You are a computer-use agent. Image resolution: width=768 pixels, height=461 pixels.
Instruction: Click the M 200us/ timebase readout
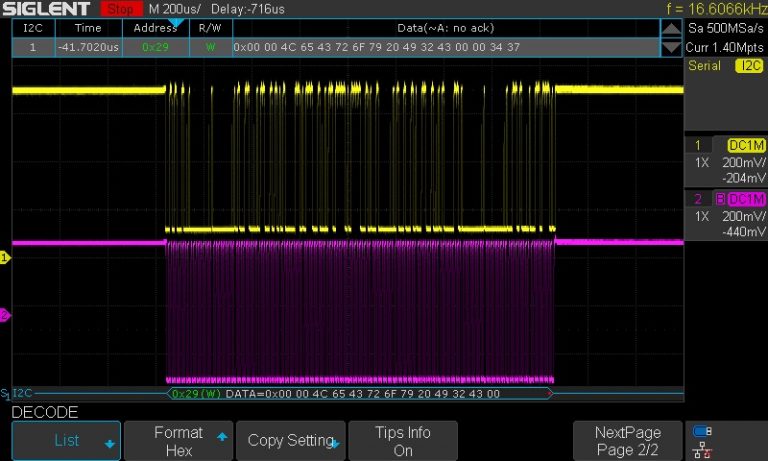[174, 9]
